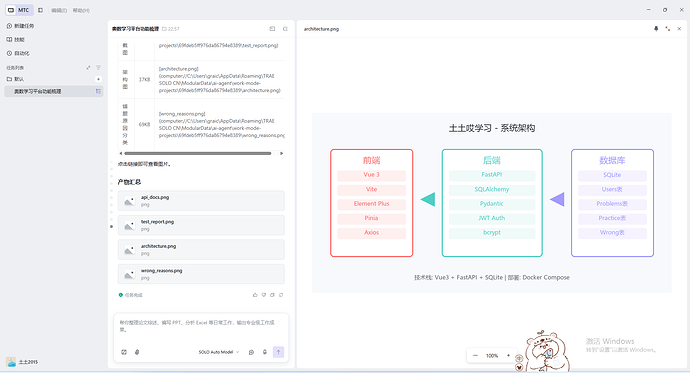Screen dimensions: 690x373
Task: Click the test_report.png path text in the table
Action: 218,45
